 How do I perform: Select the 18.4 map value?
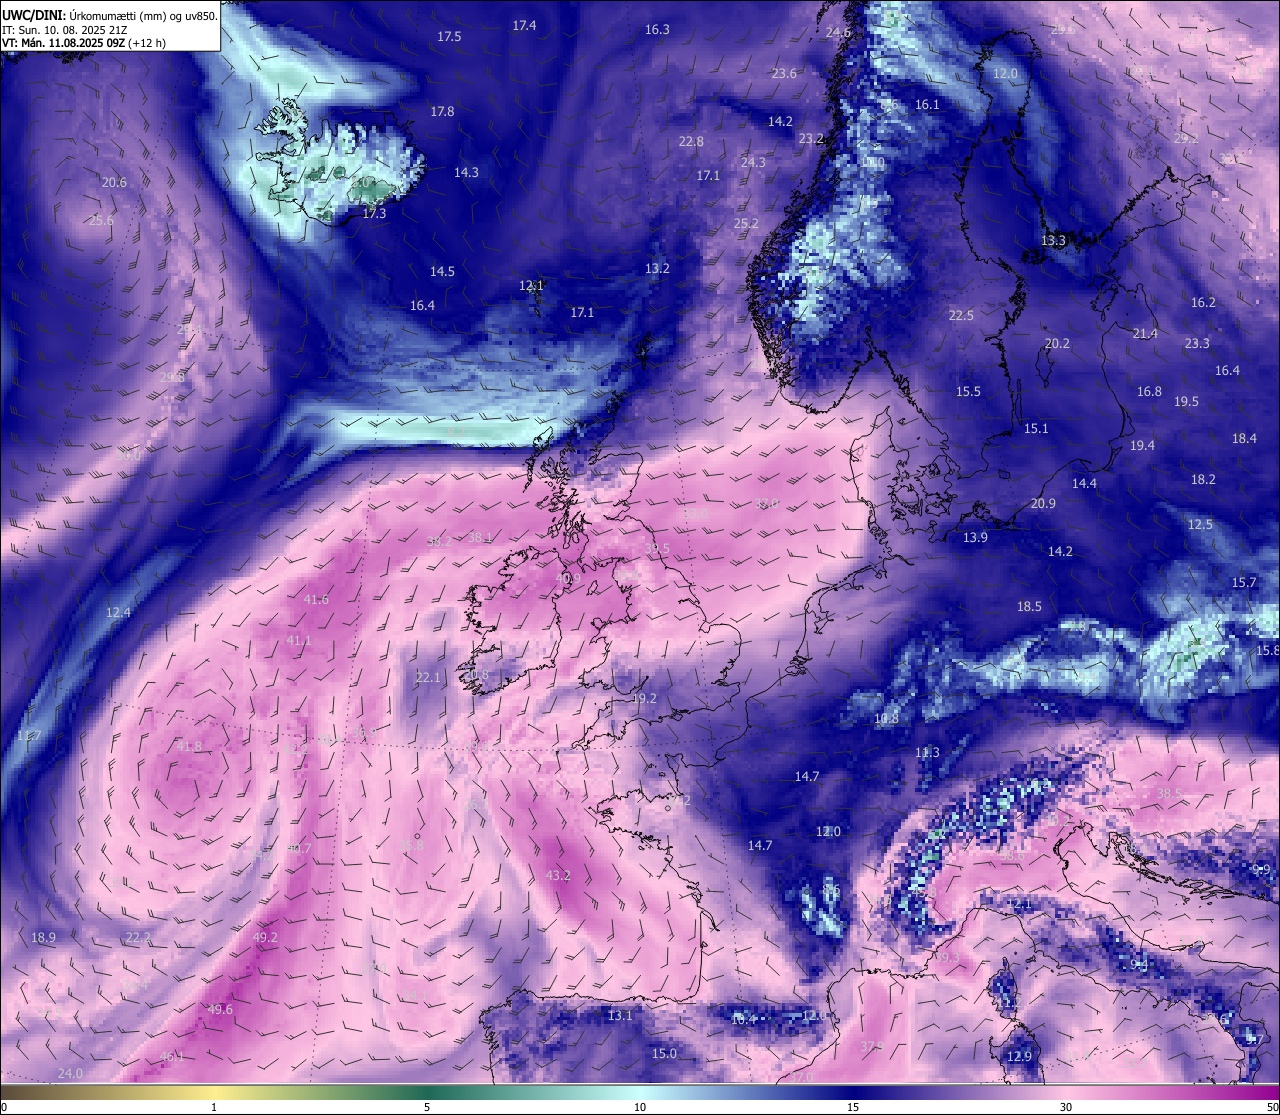click(1244, 439)
